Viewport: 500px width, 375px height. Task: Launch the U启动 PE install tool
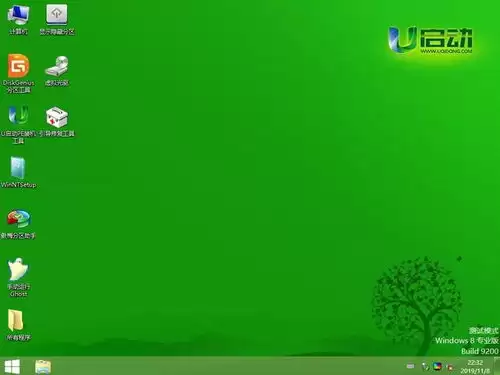18,125
